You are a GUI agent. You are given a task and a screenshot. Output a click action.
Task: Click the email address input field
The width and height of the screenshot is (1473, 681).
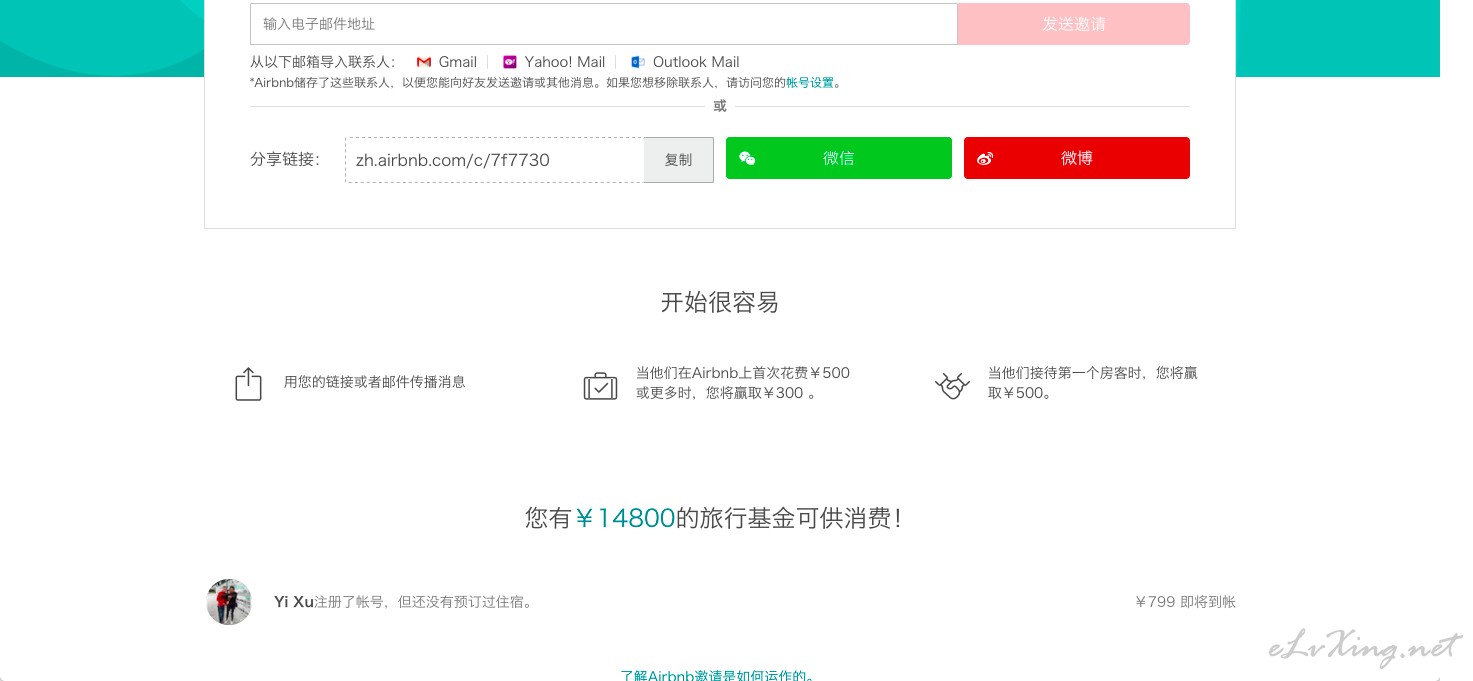[604, 24]
